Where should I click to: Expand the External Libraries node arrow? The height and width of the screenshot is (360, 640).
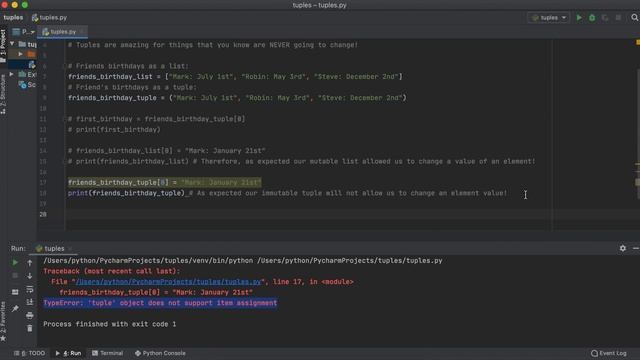click(12, 74)
